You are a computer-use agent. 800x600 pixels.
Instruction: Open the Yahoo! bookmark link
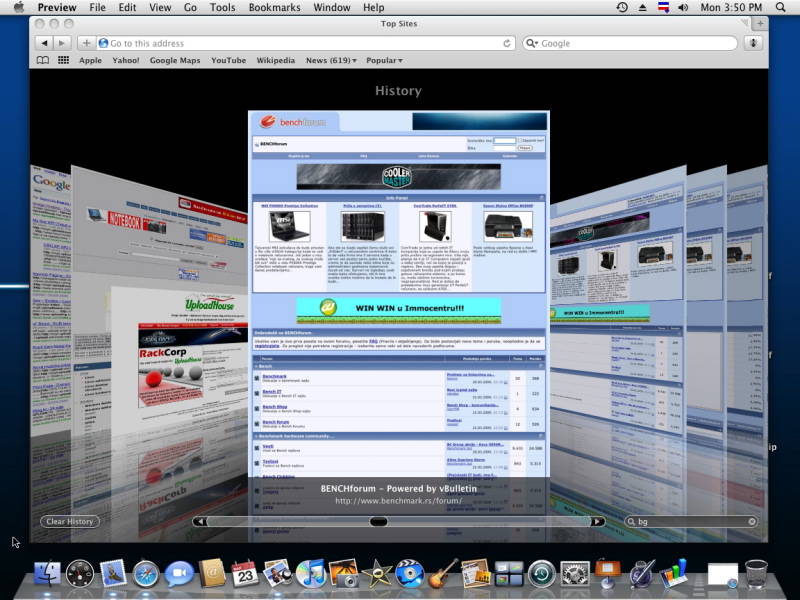pos(126,60)
